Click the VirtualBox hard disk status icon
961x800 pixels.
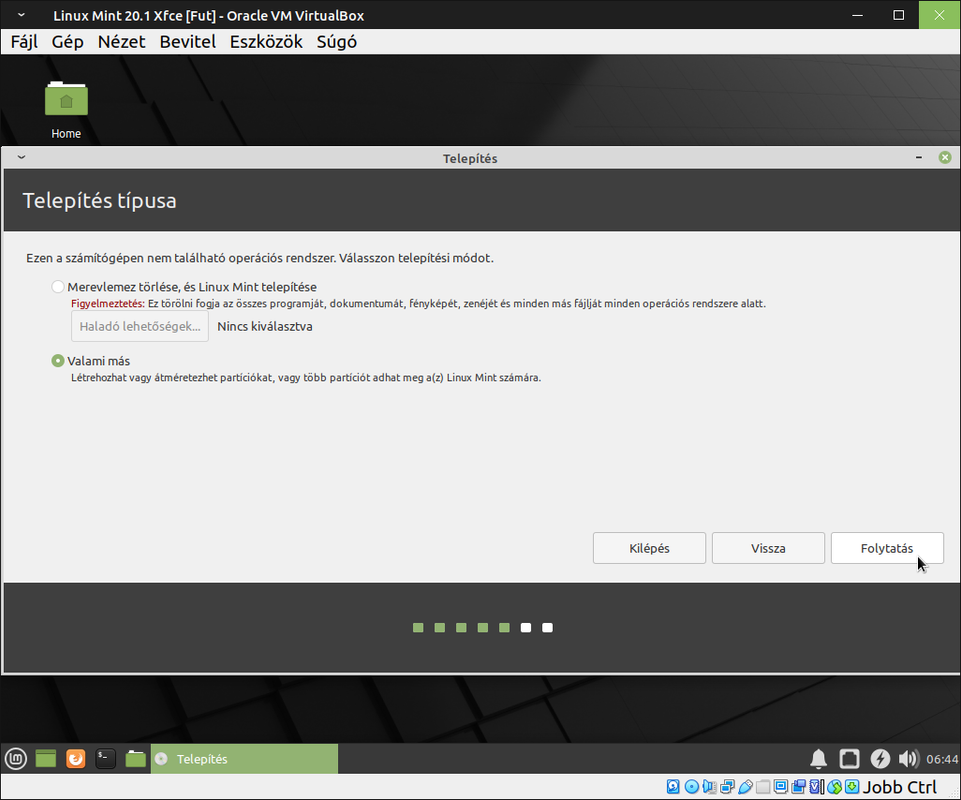click(x=673, y=787)
